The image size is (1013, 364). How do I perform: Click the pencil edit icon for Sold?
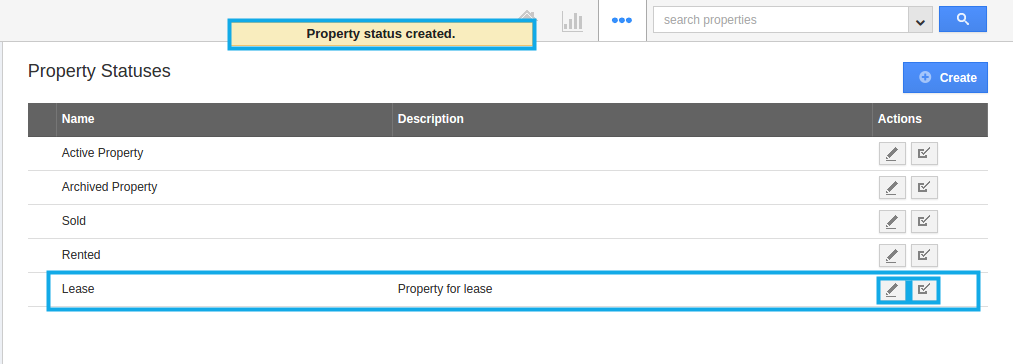892,222
